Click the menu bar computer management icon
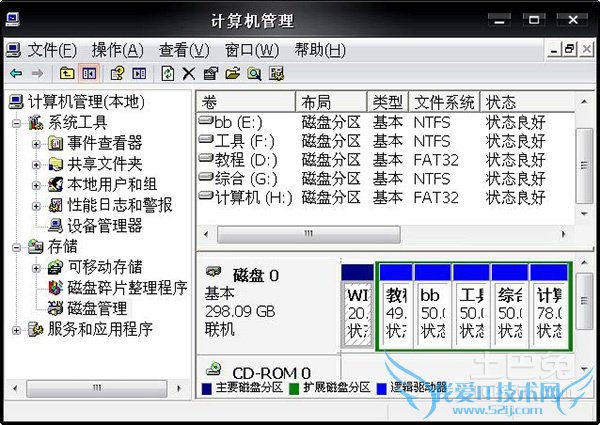600x425 pixels. tap(13, 50)
